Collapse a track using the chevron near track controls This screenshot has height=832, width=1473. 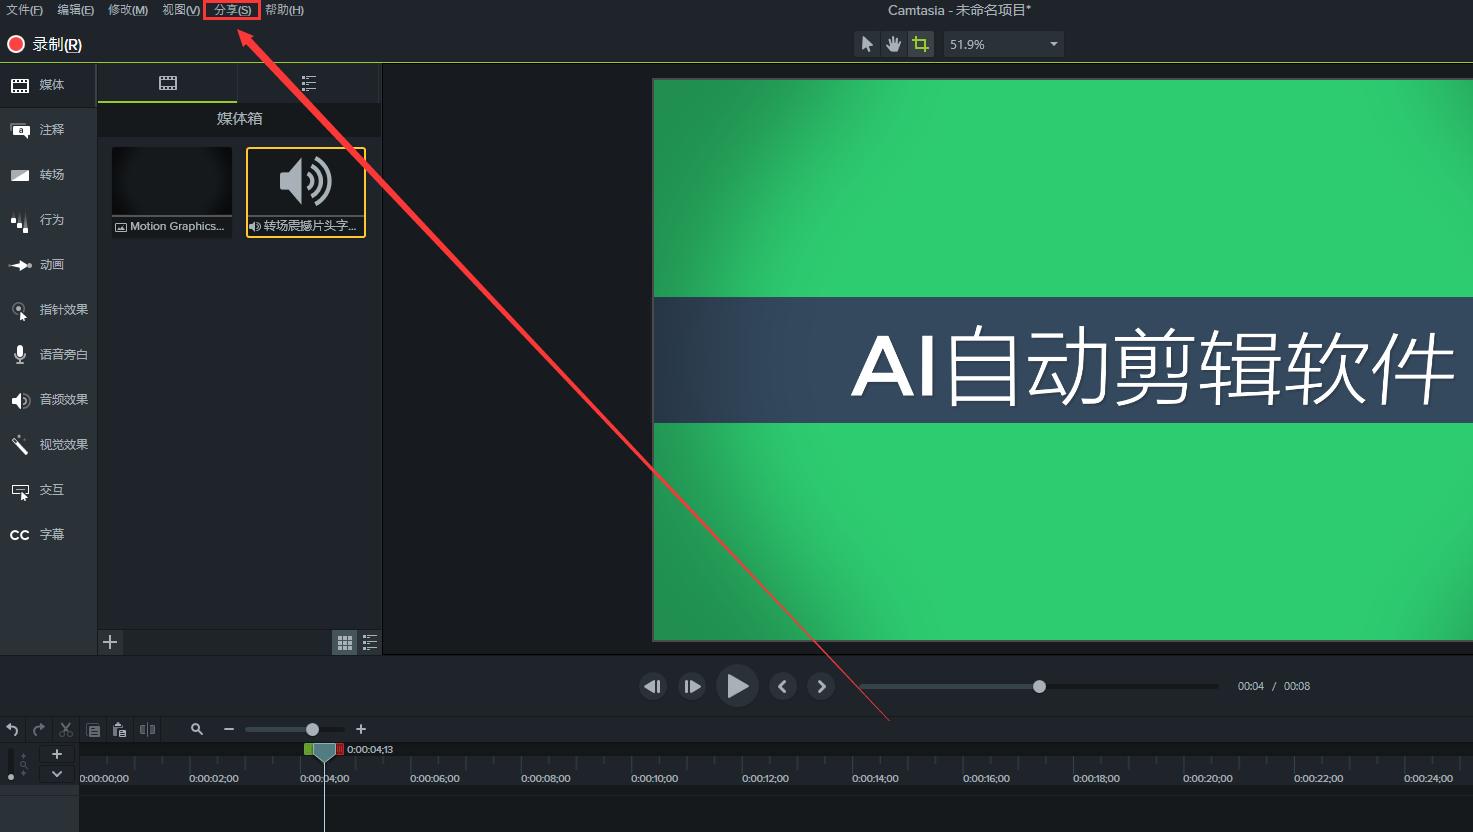pyautogui.click(x=57, y=773)
